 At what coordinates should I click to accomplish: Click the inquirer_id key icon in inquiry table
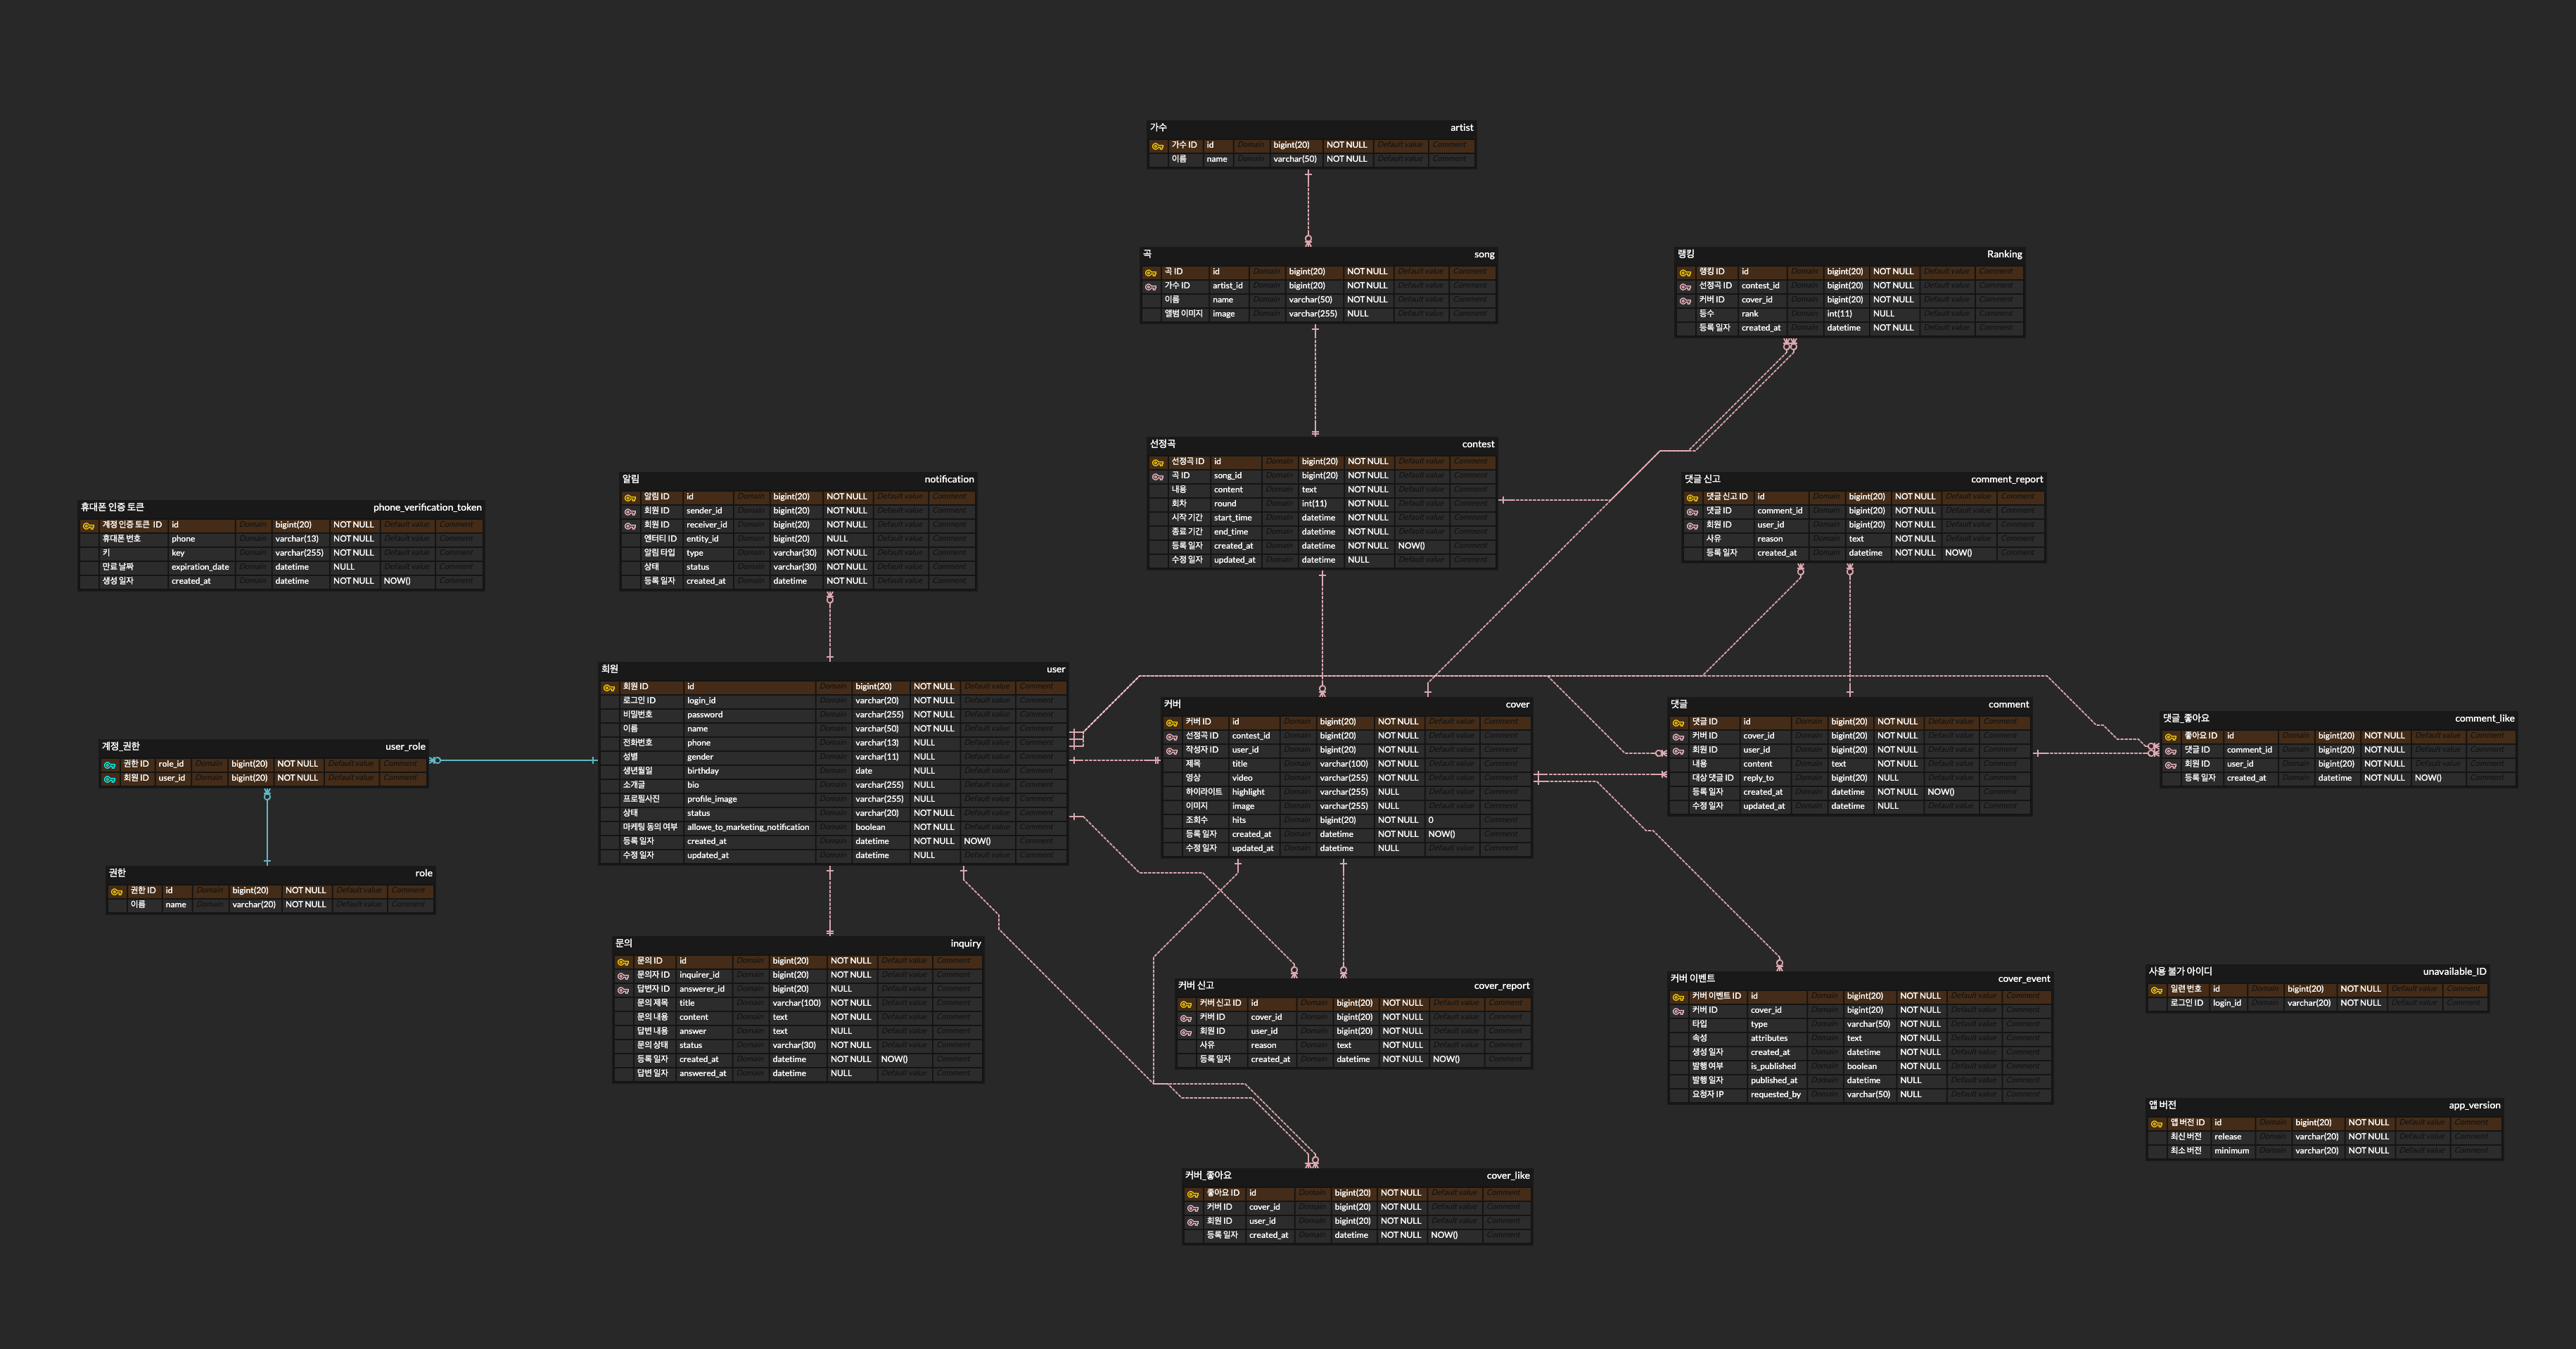coord(623,976)
